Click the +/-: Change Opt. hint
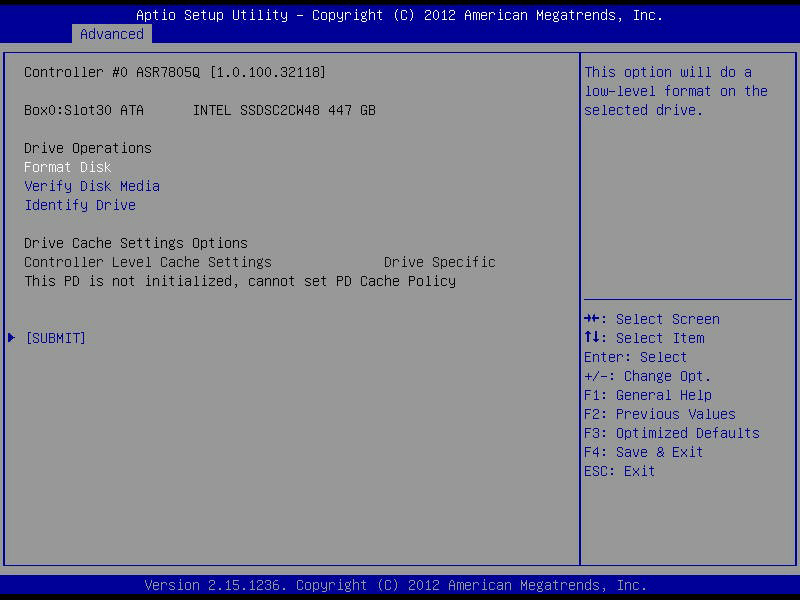 [x=647, y=376]
